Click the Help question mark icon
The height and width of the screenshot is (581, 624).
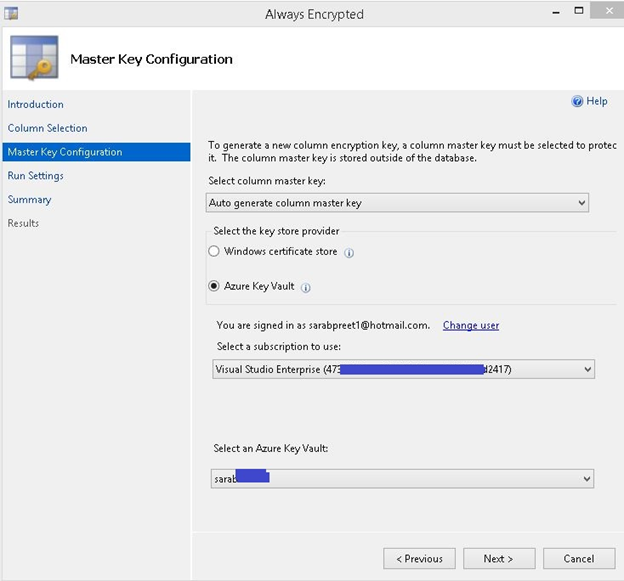(x=577, y=101)
